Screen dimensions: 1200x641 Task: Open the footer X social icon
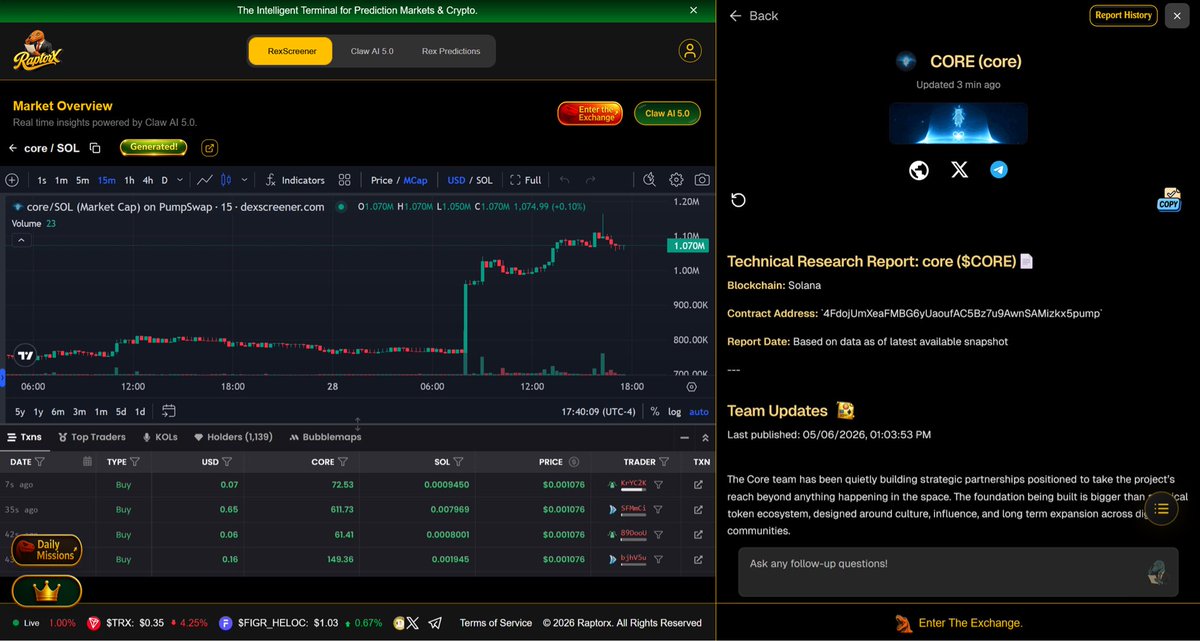pos(412,623)
